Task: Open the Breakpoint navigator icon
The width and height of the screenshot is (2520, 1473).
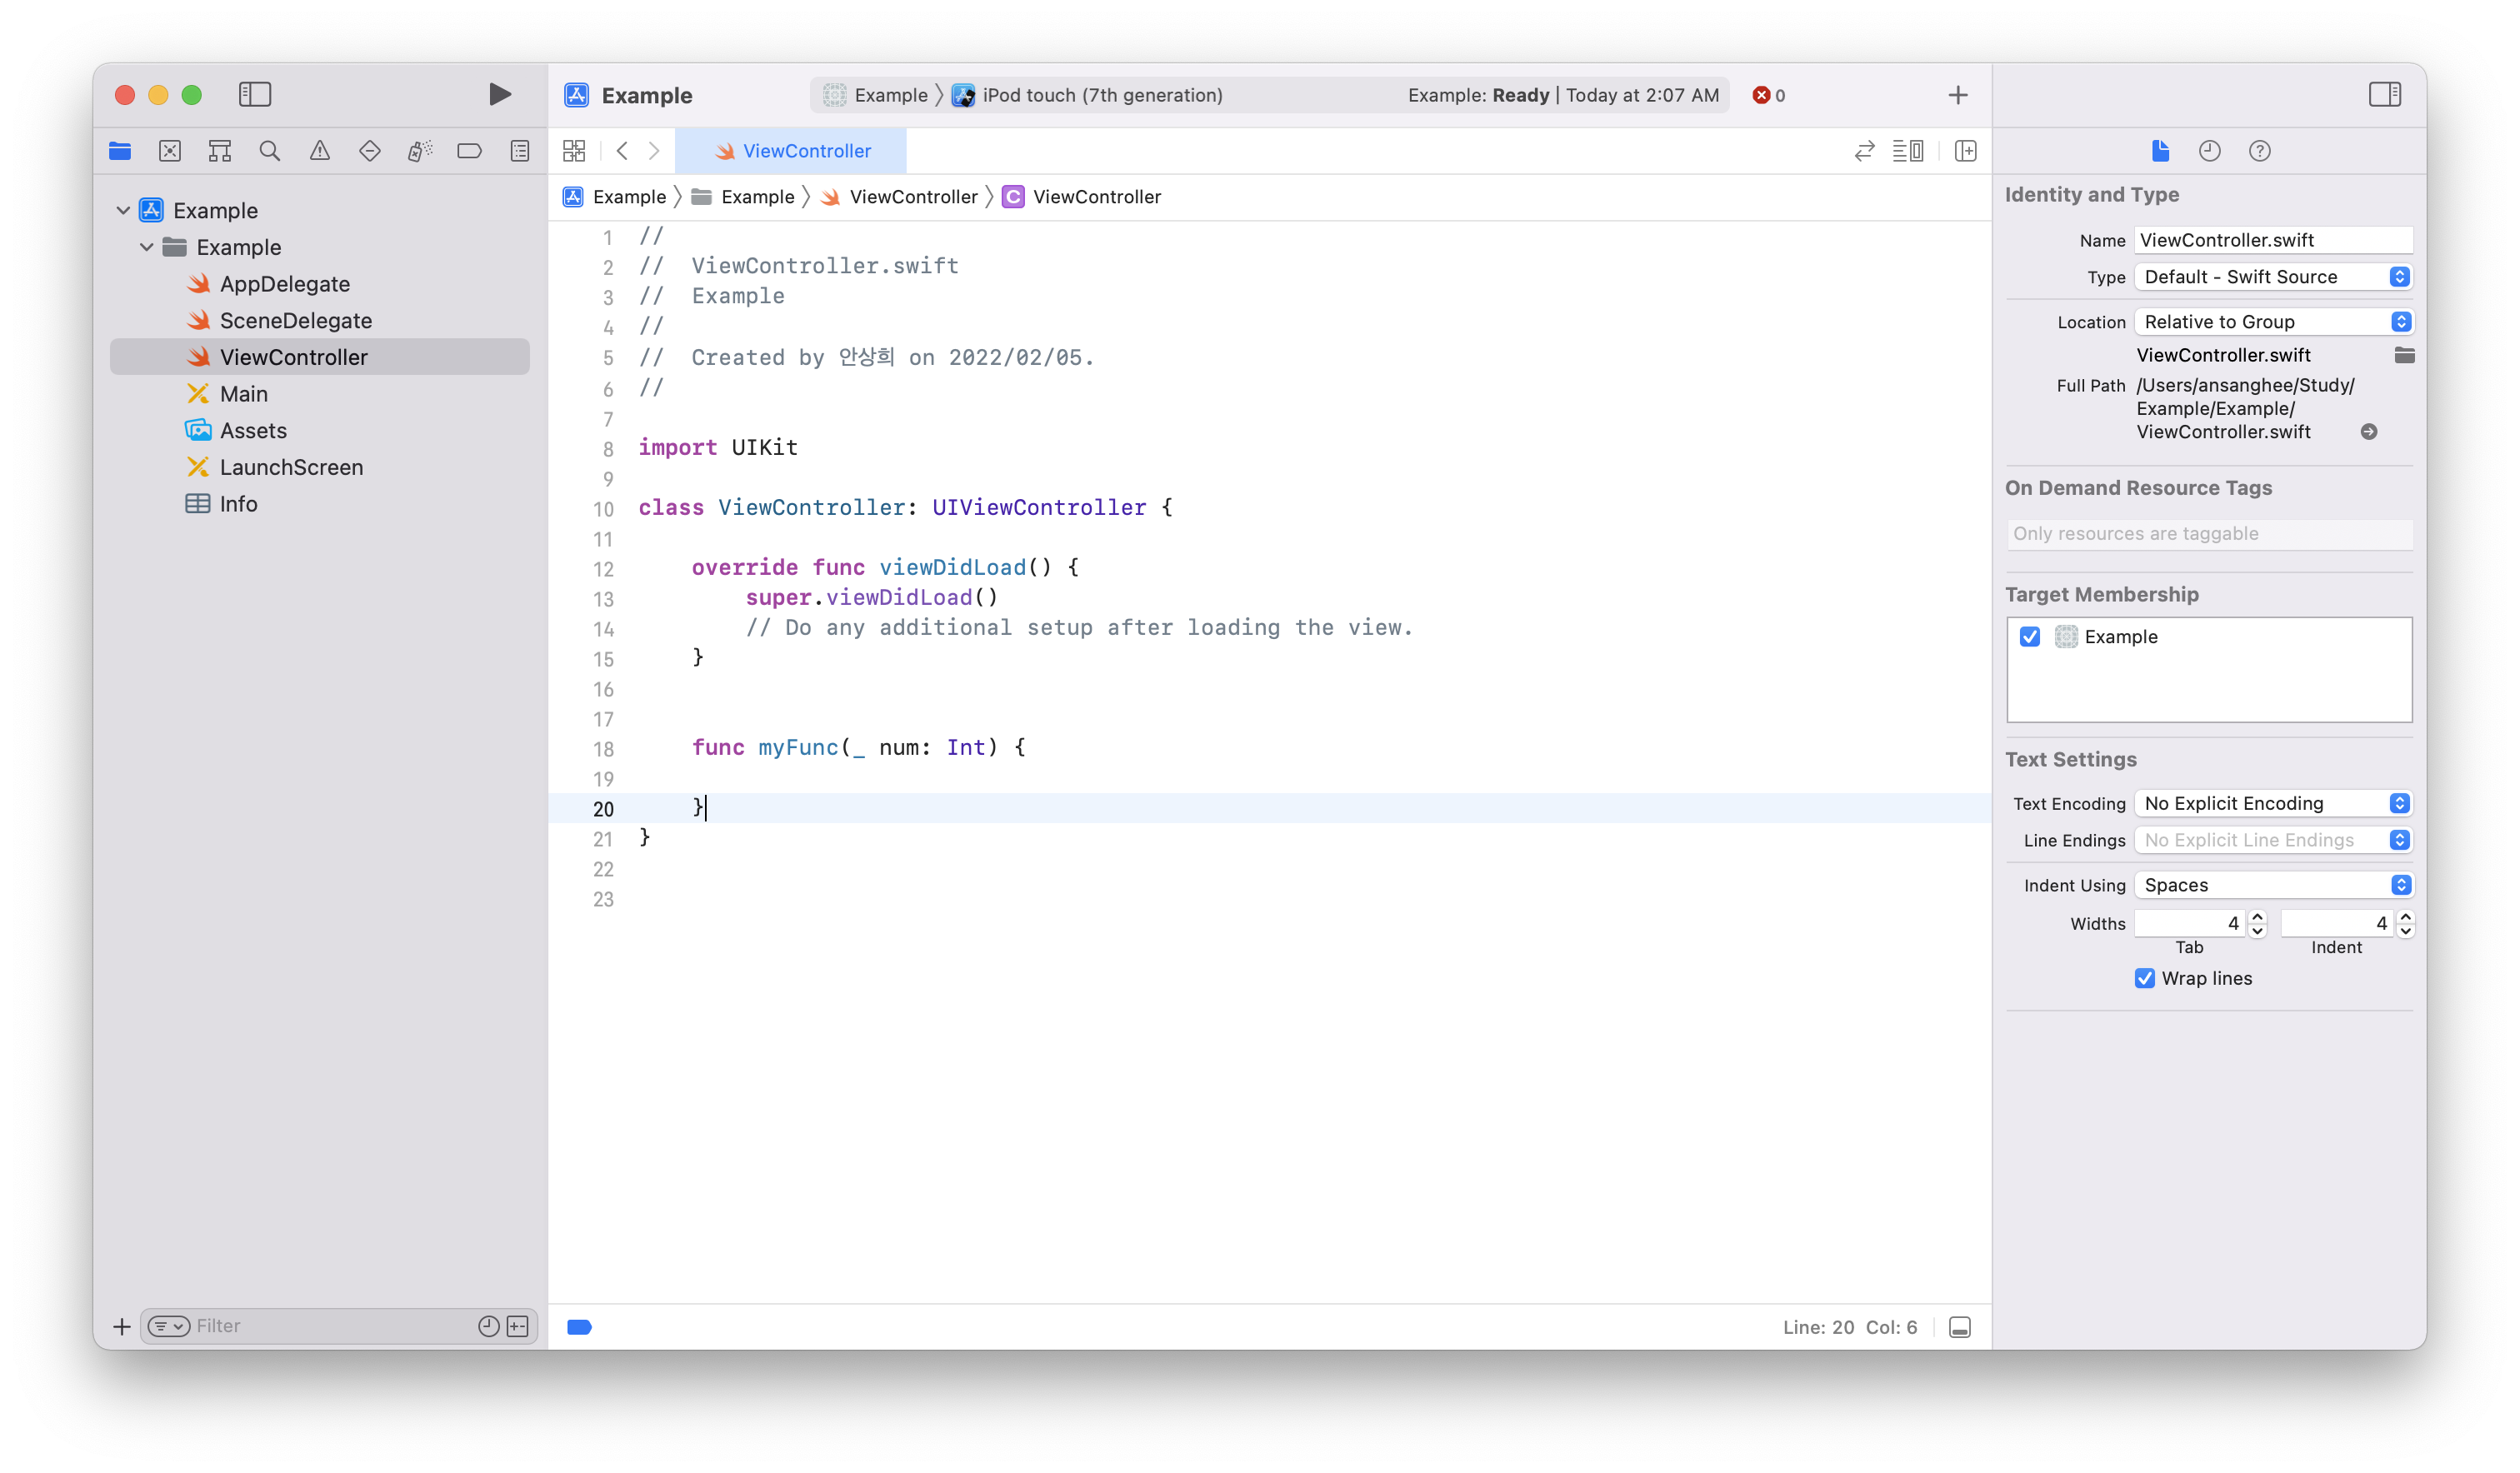Action: 469,151
